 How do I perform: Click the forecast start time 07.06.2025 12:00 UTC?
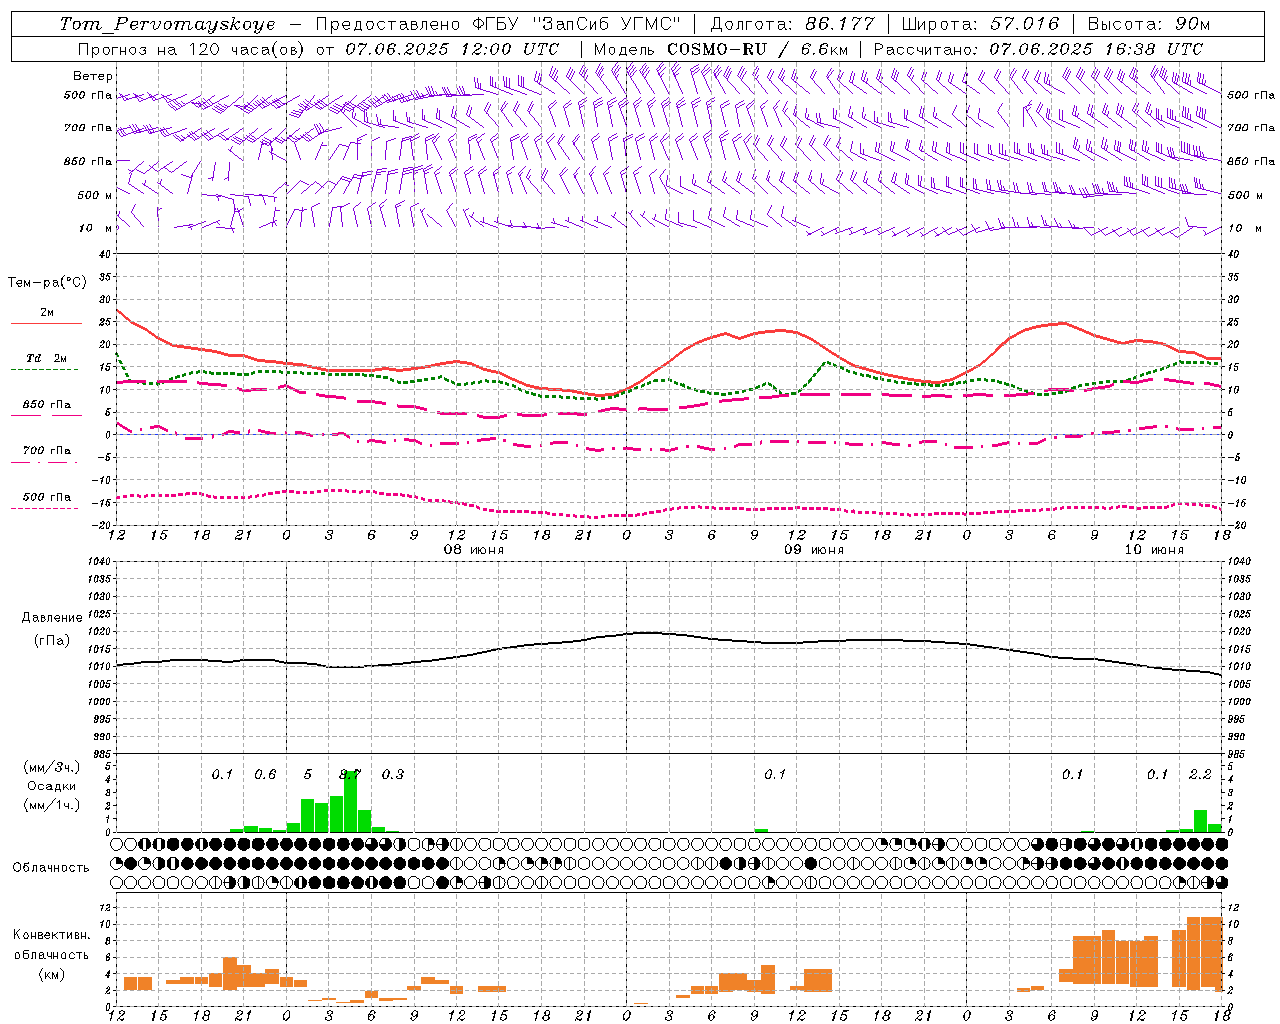(452, 49)
